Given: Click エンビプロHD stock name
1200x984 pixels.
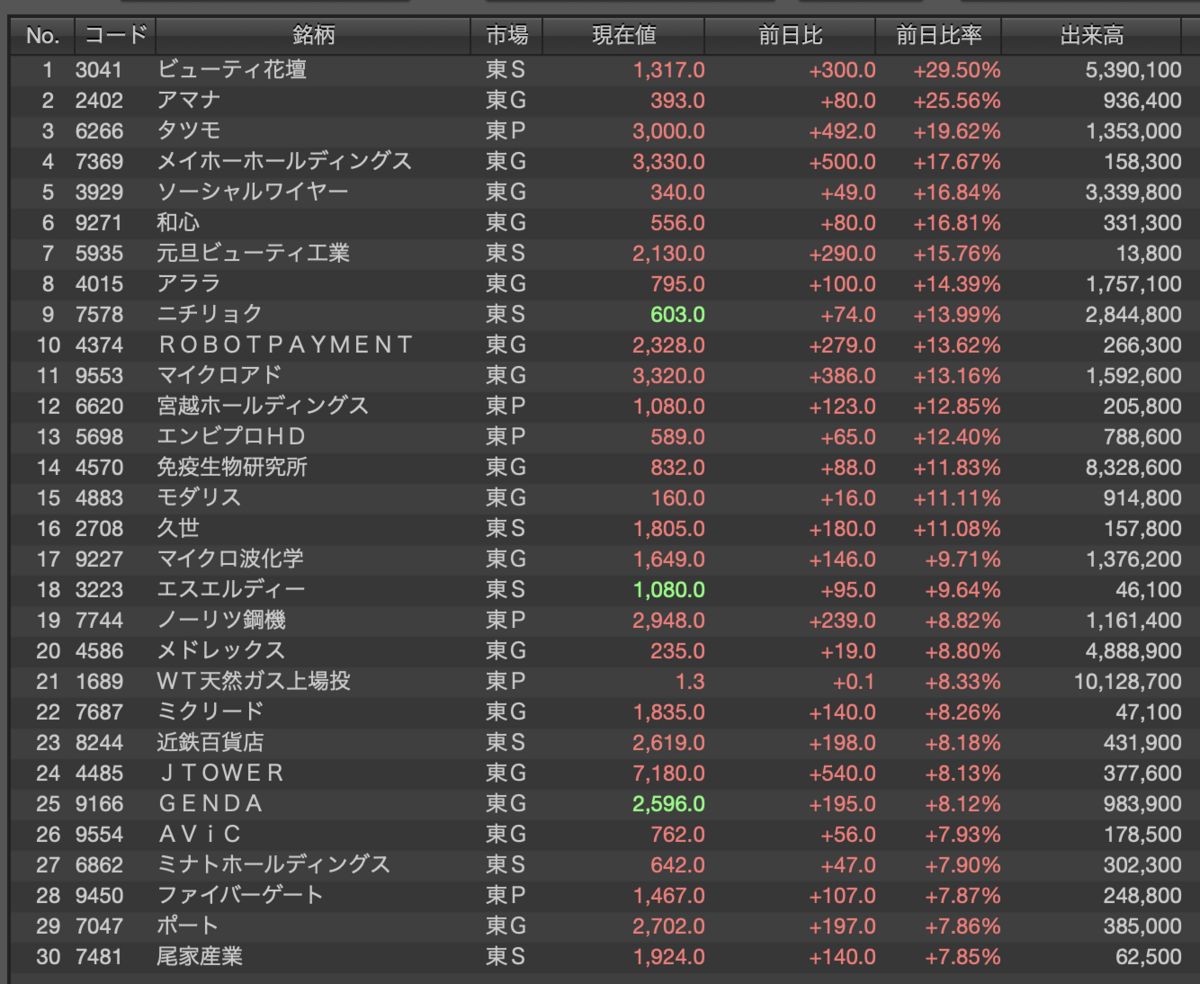Looking at the screenshot, I should coord(231,436).
